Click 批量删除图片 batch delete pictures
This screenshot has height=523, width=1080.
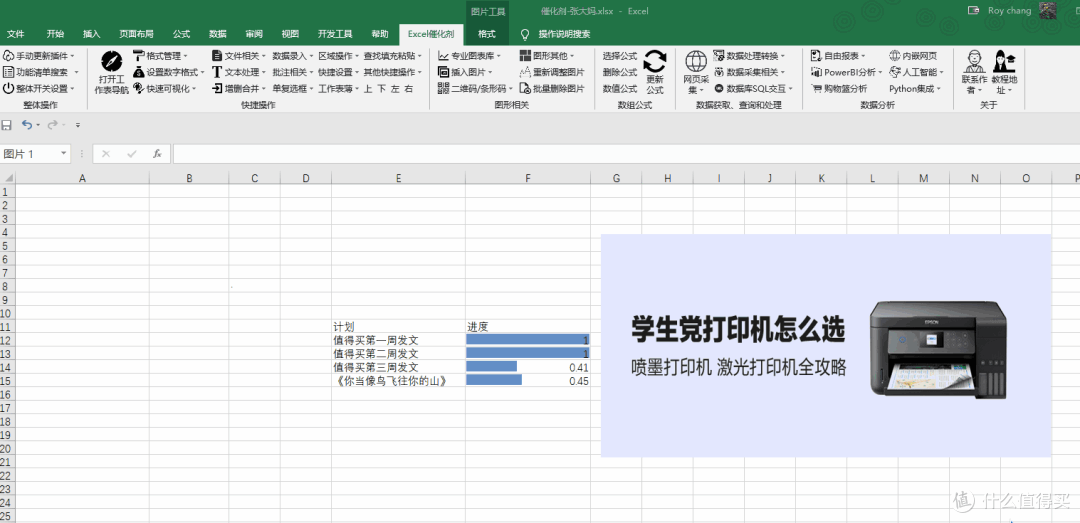click(x=552, y=88)
